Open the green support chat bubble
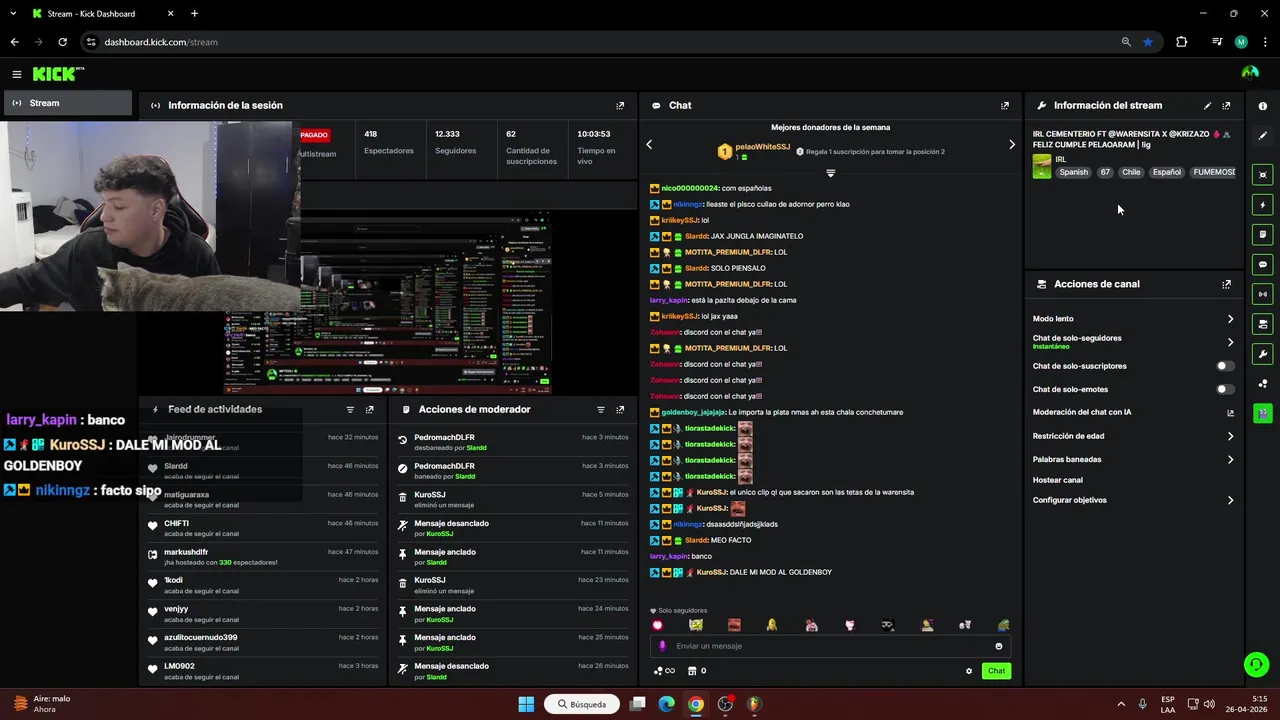This screenshot has height=720, width=1280. [x=1255, y=664]
